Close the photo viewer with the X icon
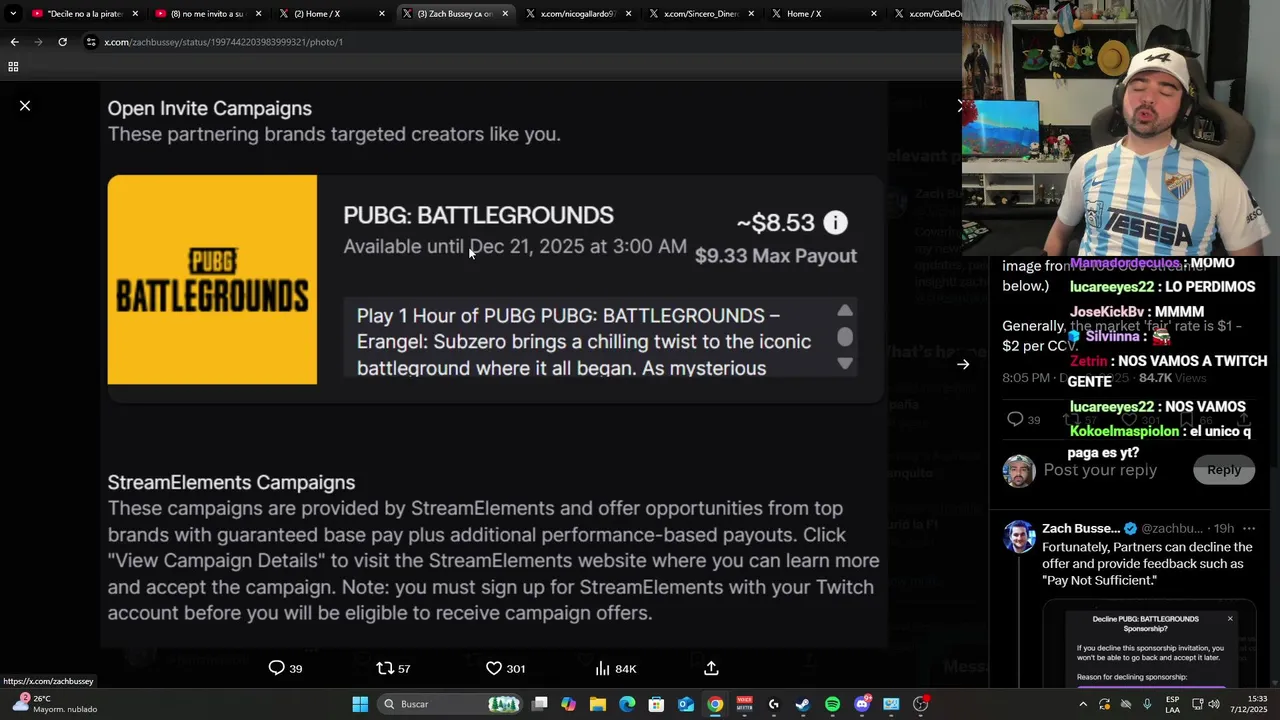Screen dimensions: 1280x720 point(25,105)
